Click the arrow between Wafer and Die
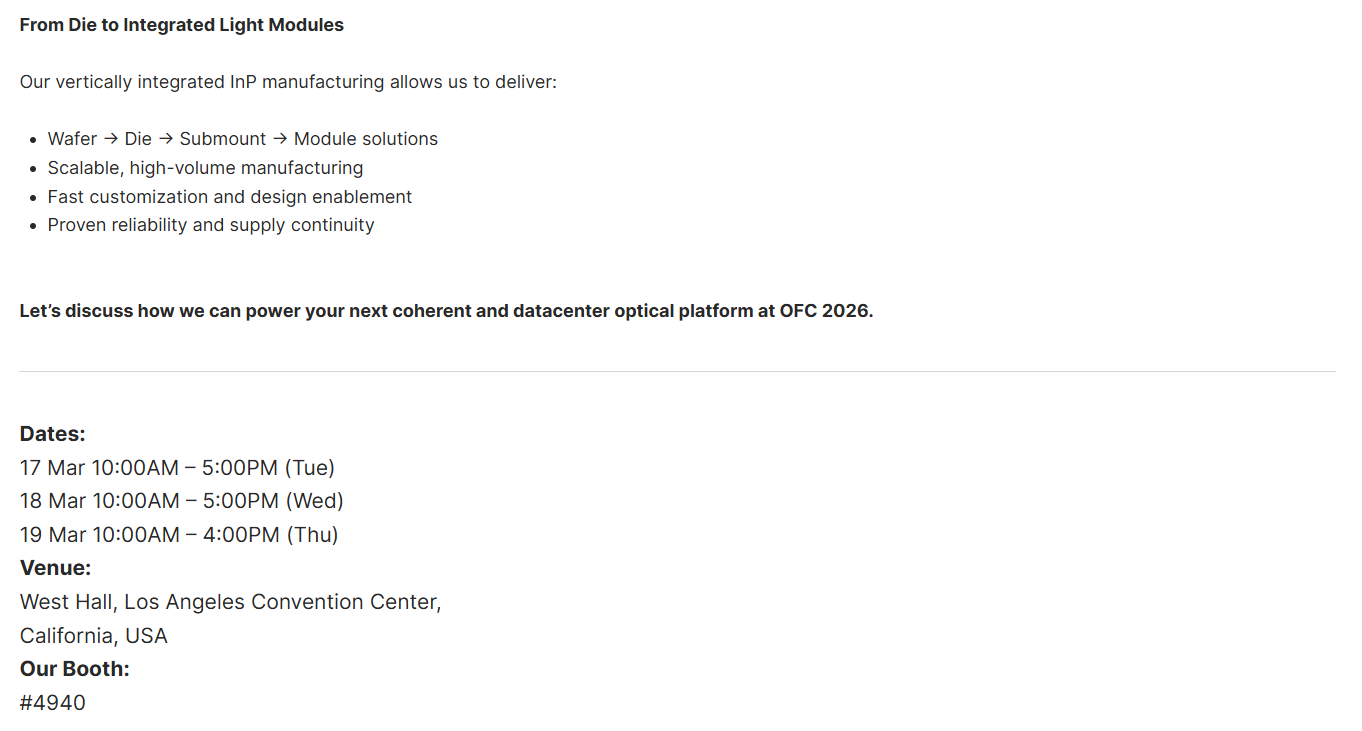The image size is (1362, 731). pyautogui.click(x=111, y=139)
